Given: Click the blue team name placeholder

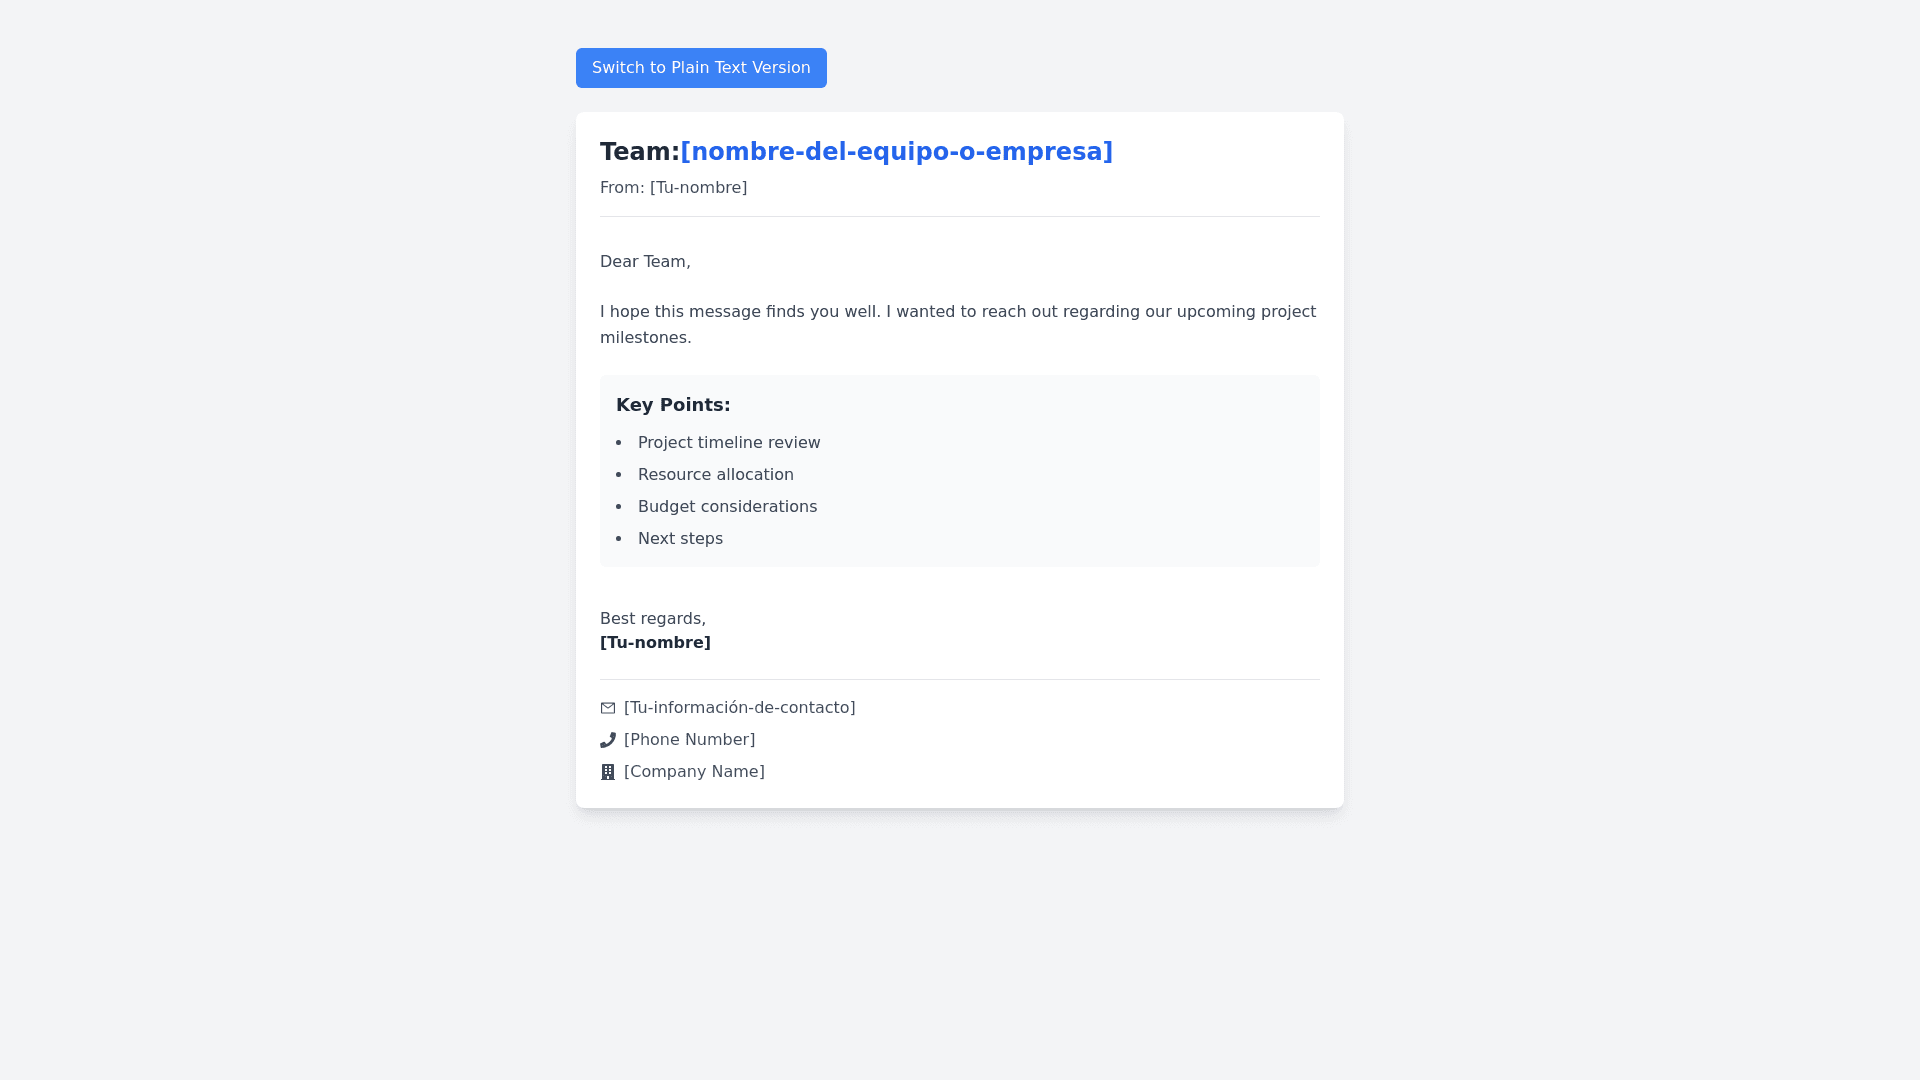Looking at the screenshot, I should click(896, 152).
